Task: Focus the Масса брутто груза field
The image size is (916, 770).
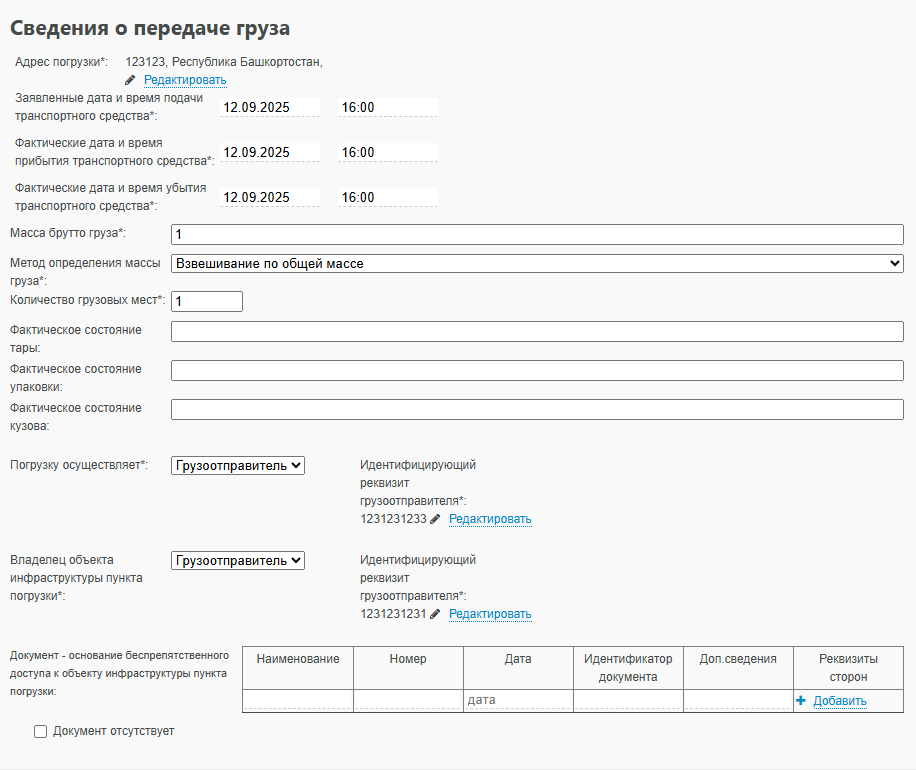Action: [x=537, y=234]
